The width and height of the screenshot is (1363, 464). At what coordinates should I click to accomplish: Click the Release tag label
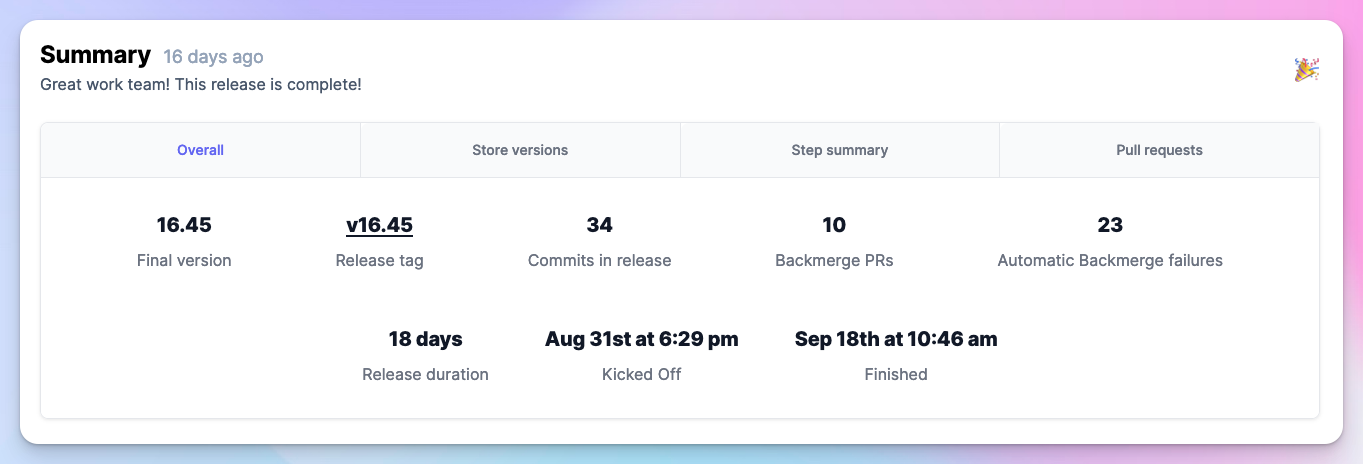380,260
